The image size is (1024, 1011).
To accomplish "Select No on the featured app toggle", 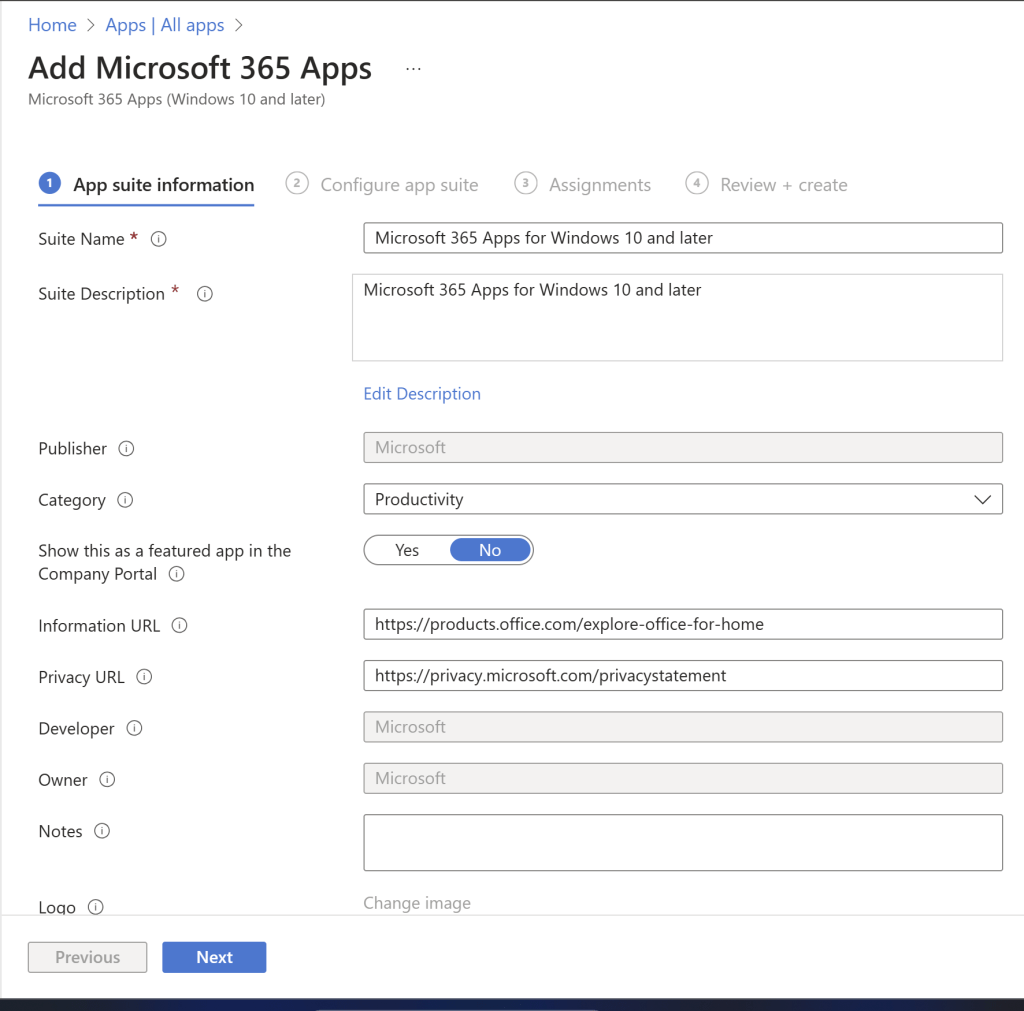I will pos(490,550).
